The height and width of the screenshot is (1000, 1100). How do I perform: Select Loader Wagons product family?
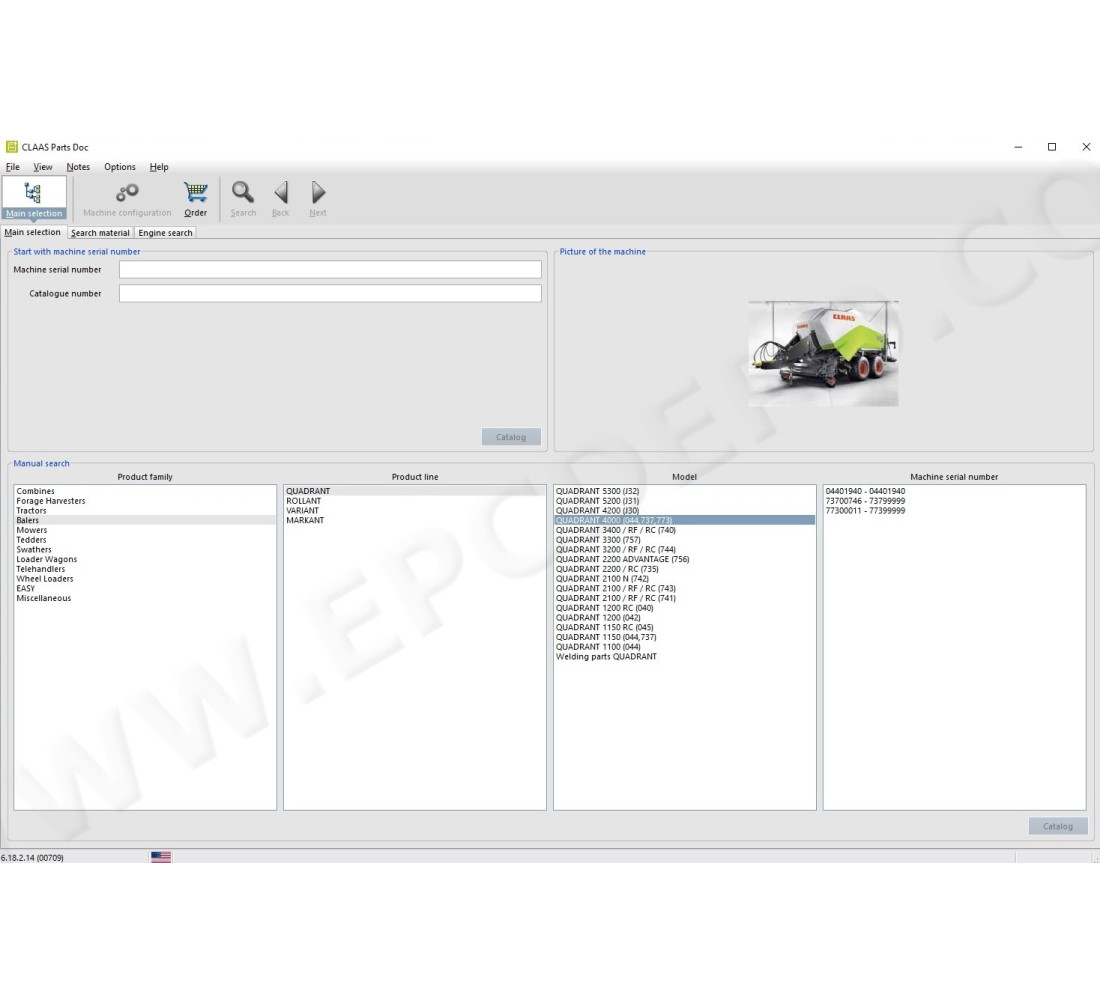[145, 559]
